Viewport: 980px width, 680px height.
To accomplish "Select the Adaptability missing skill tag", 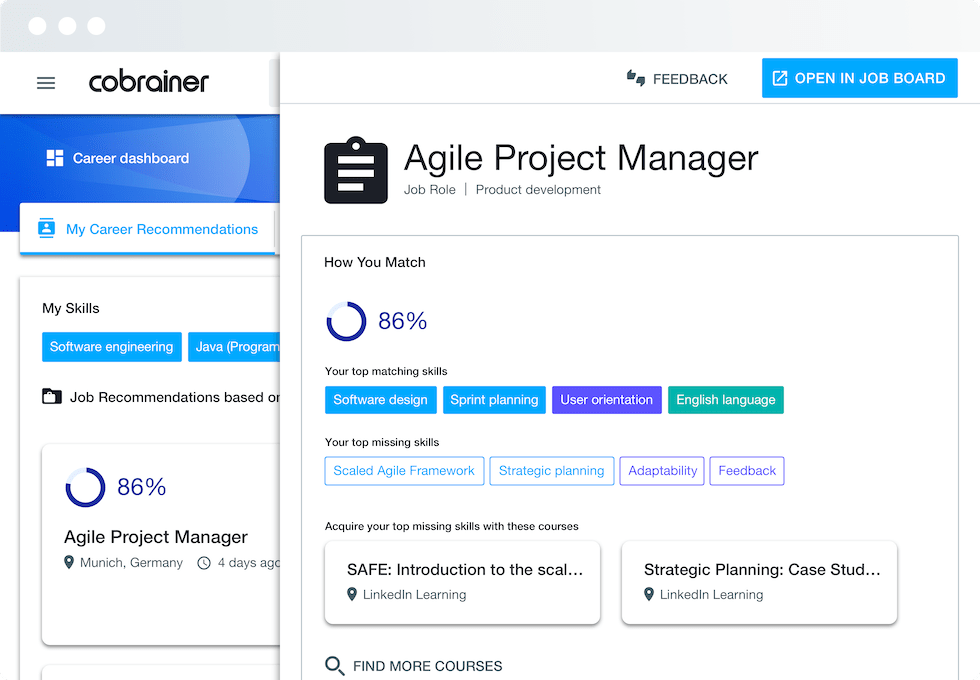I will [x=662, y=470].
